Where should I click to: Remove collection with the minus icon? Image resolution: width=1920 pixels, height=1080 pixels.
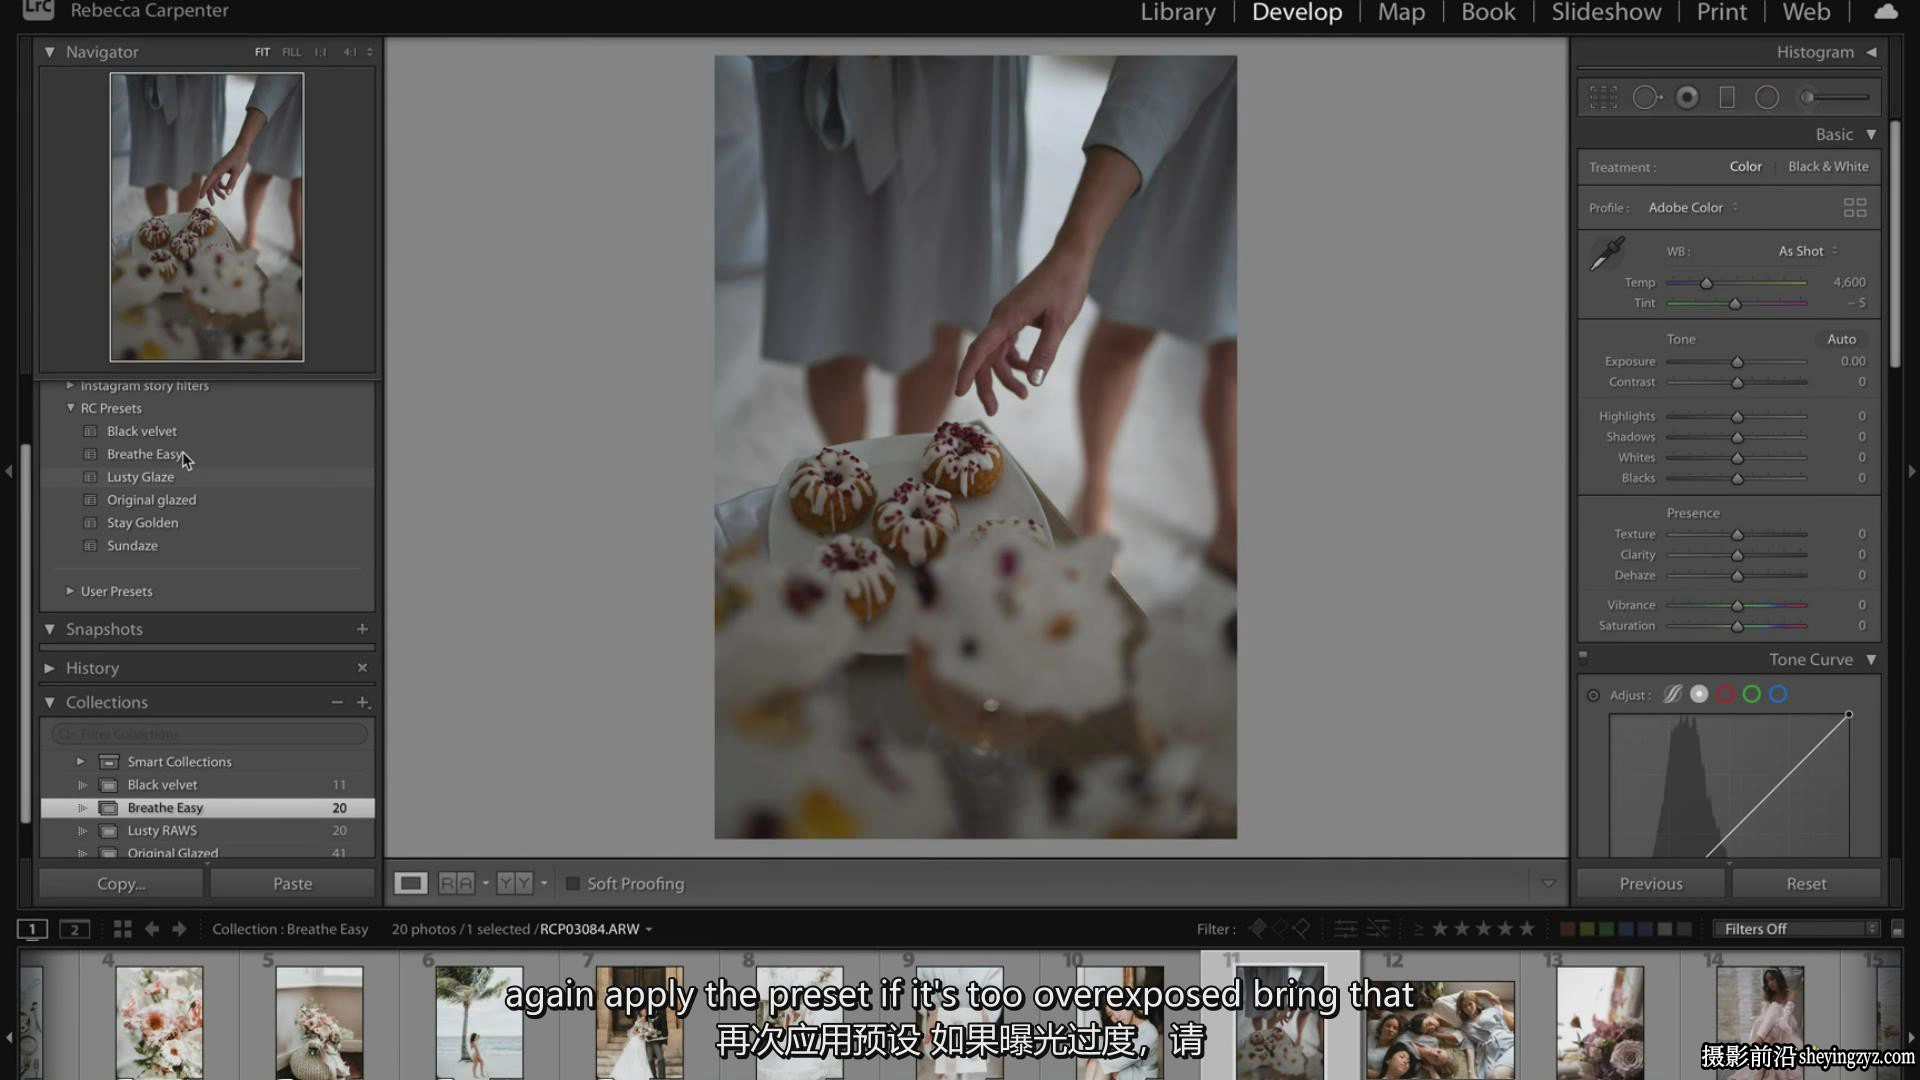337,702
